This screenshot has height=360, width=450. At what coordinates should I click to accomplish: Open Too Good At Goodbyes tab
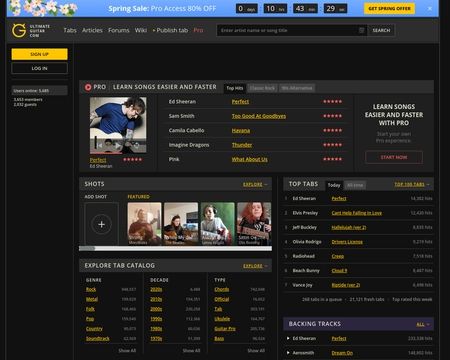(259, 116)
